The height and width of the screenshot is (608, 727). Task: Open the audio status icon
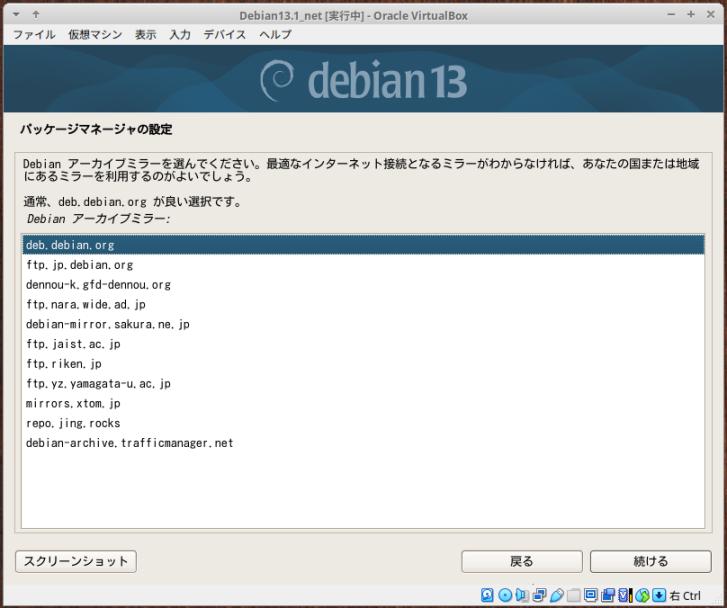click(522, 595)
